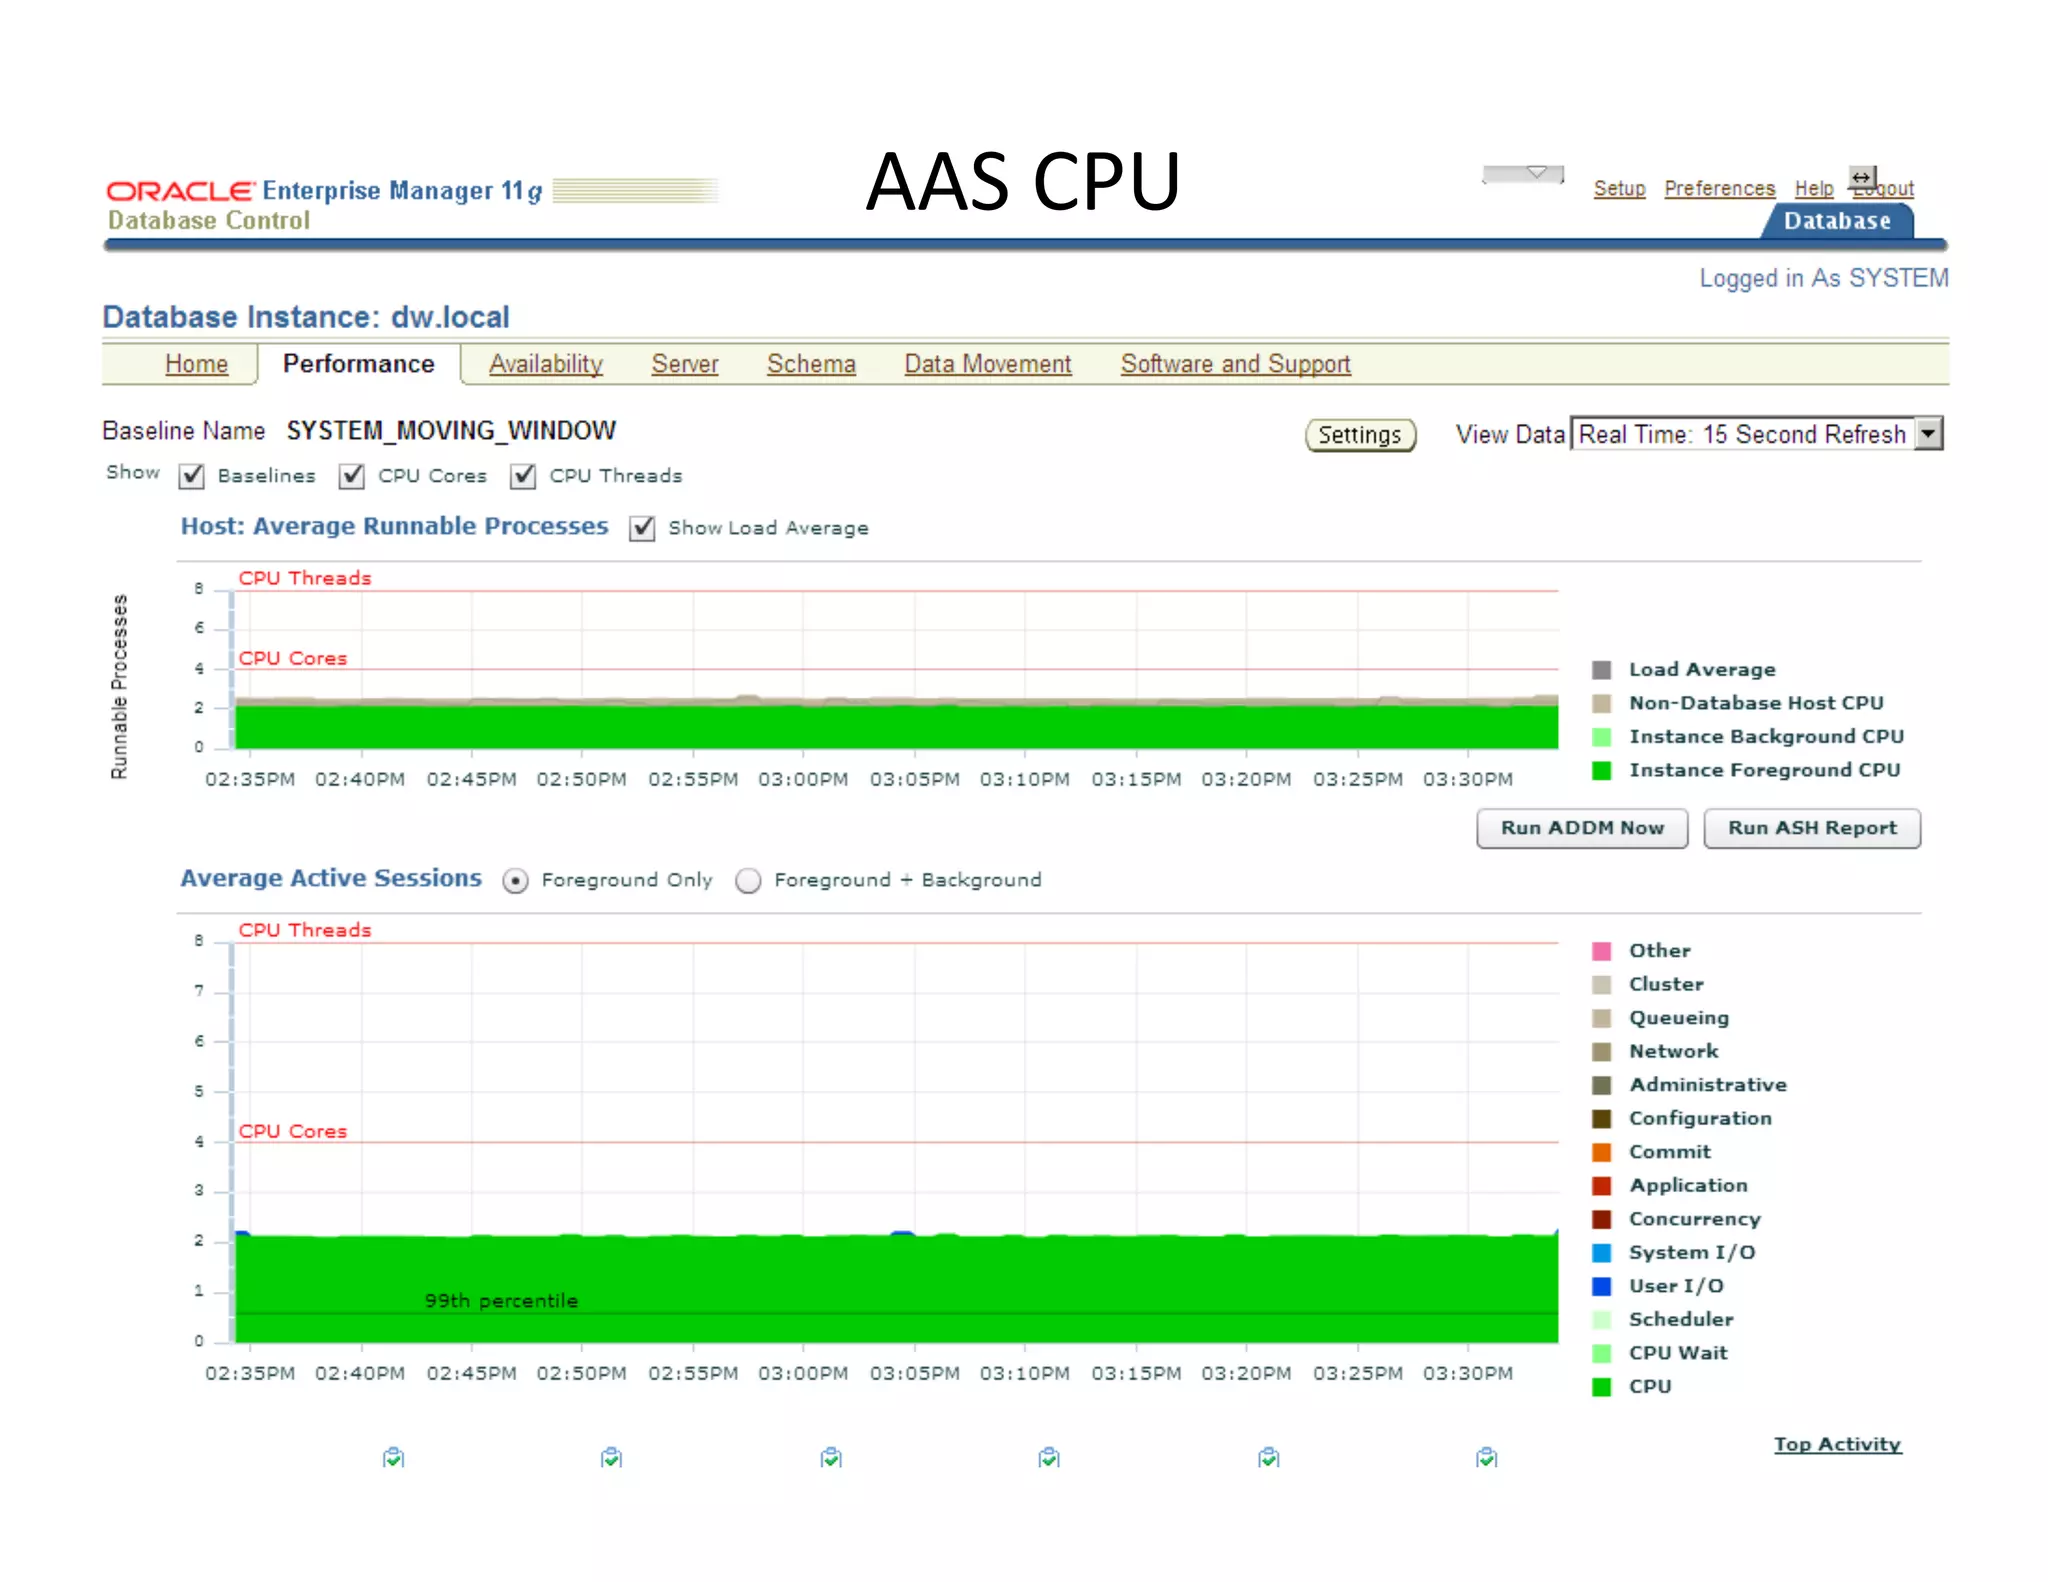
Task: Click the last snapshot icon near Top Activity
Action: (x=1487, y=1457)
